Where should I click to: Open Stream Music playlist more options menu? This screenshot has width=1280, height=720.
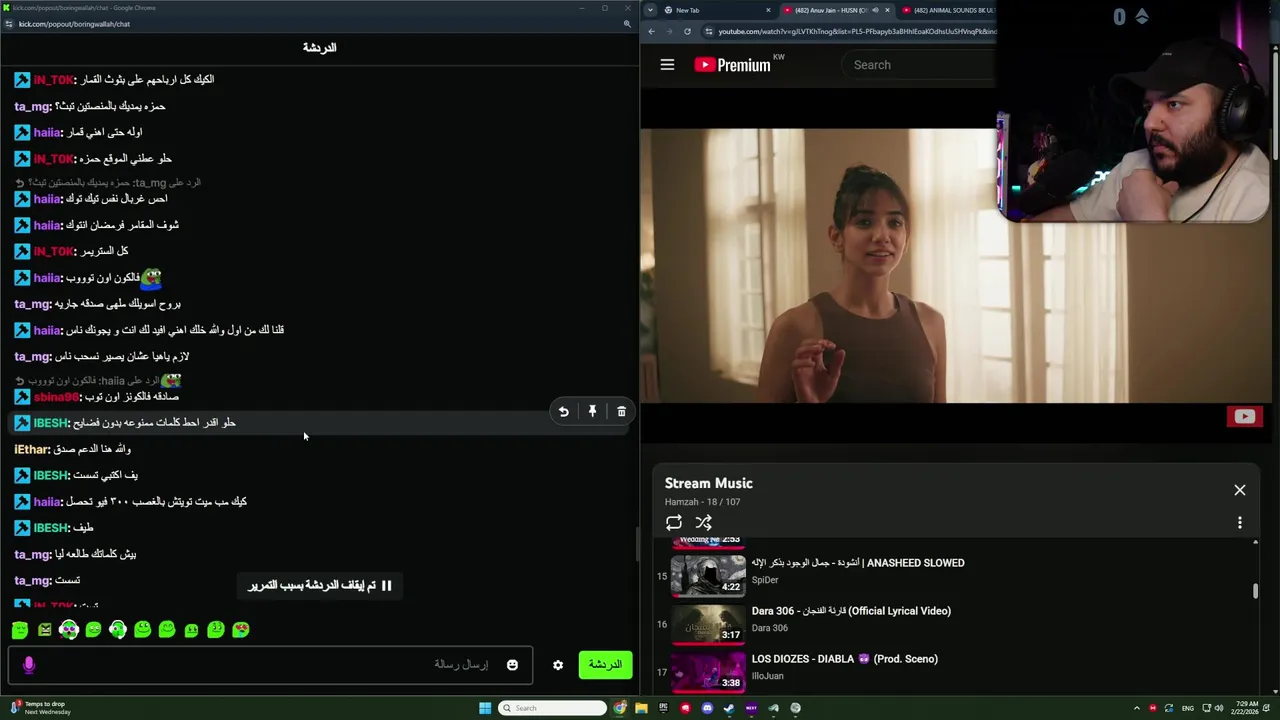1239,523
